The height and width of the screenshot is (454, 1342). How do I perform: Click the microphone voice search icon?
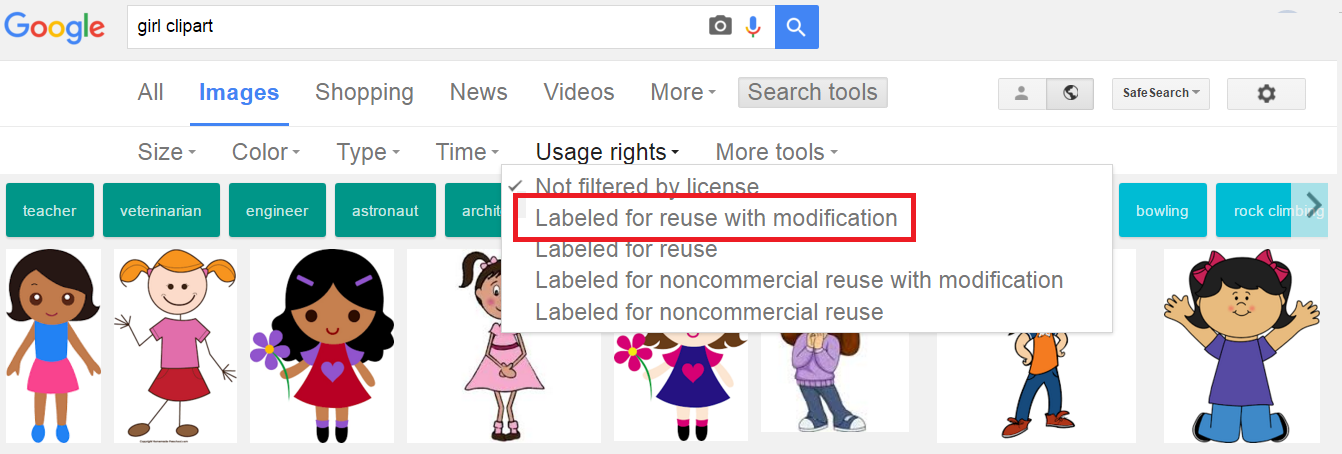point(754,27)
